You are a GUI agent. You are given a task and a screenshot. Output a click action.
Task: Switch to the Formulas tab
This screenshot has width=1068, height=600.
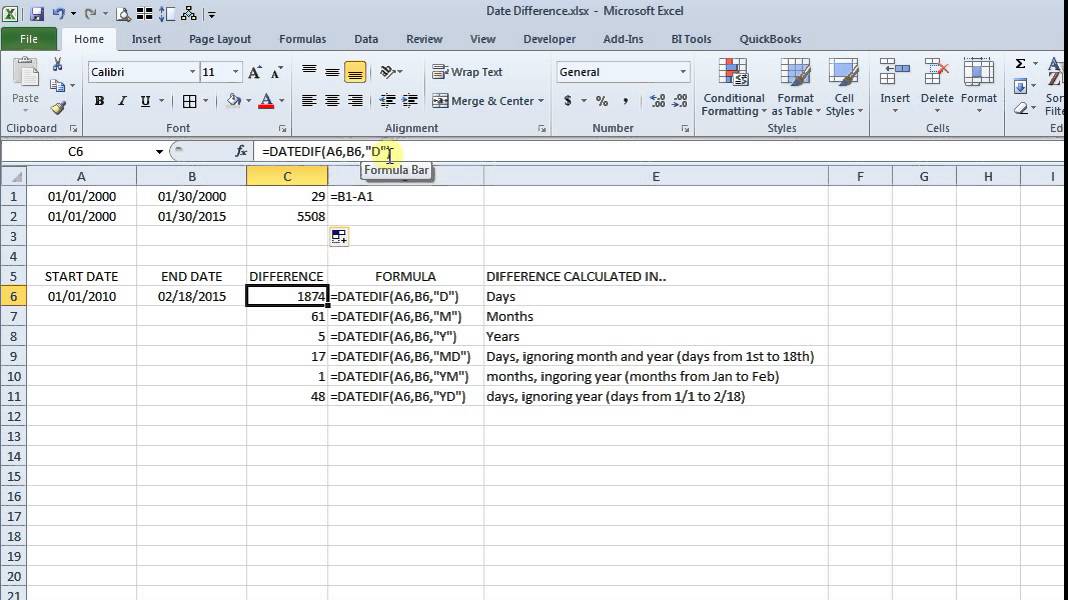(302, 39)
